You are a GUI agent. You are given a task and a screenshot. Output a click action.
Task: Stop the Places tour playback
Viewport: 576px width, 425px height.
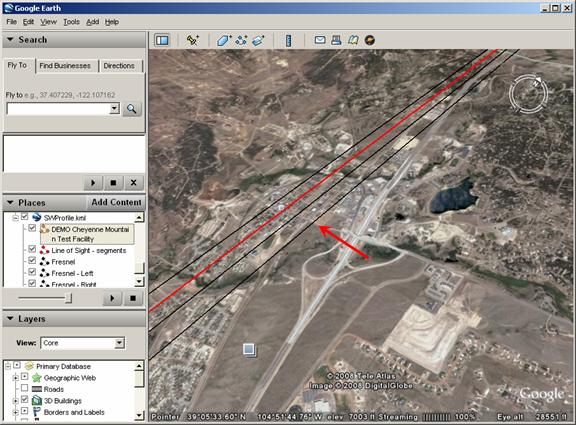coord(133,298)
